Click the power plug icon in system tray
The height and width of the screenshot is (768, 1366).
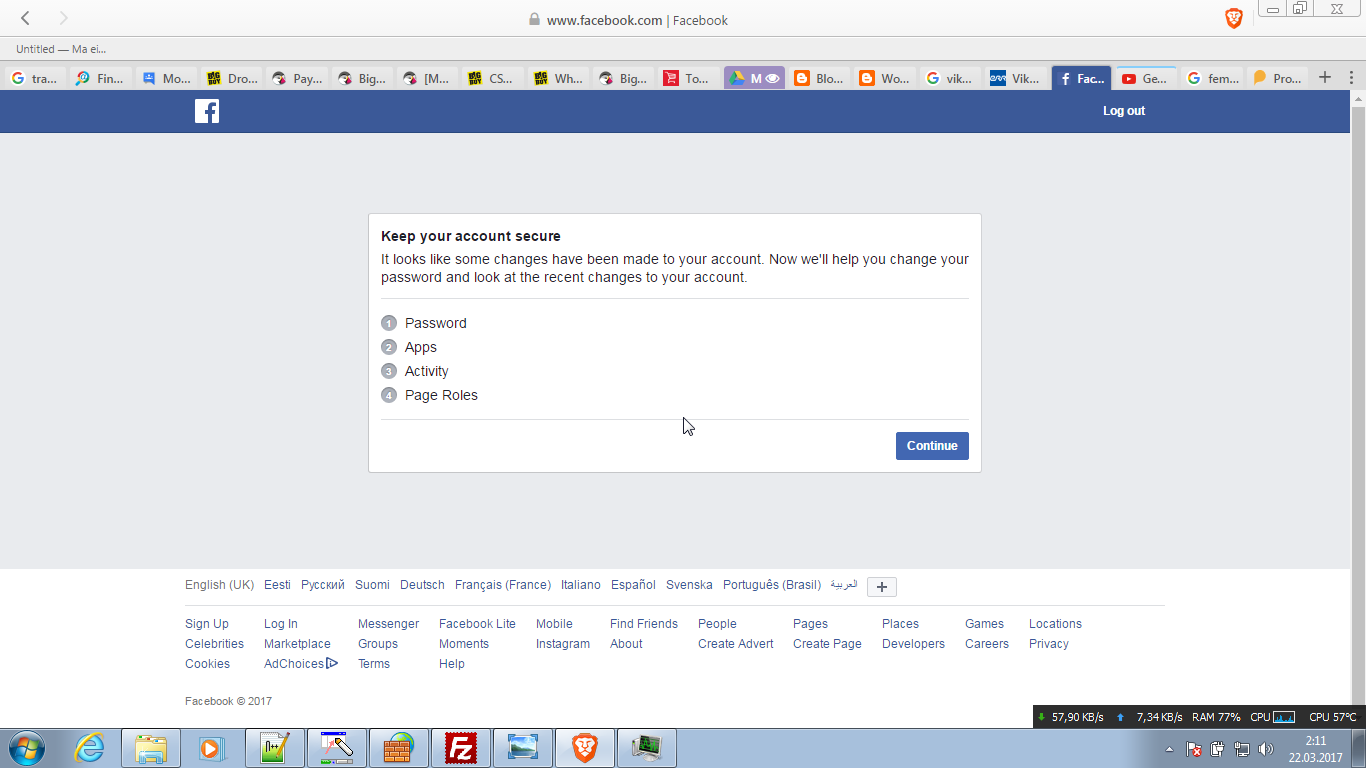1218,749
